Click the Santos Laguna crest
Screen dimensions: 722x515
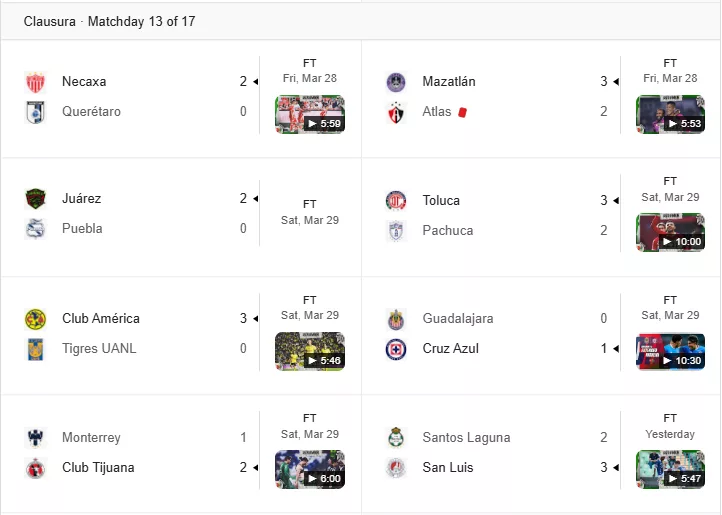click(x=396, y=438)
